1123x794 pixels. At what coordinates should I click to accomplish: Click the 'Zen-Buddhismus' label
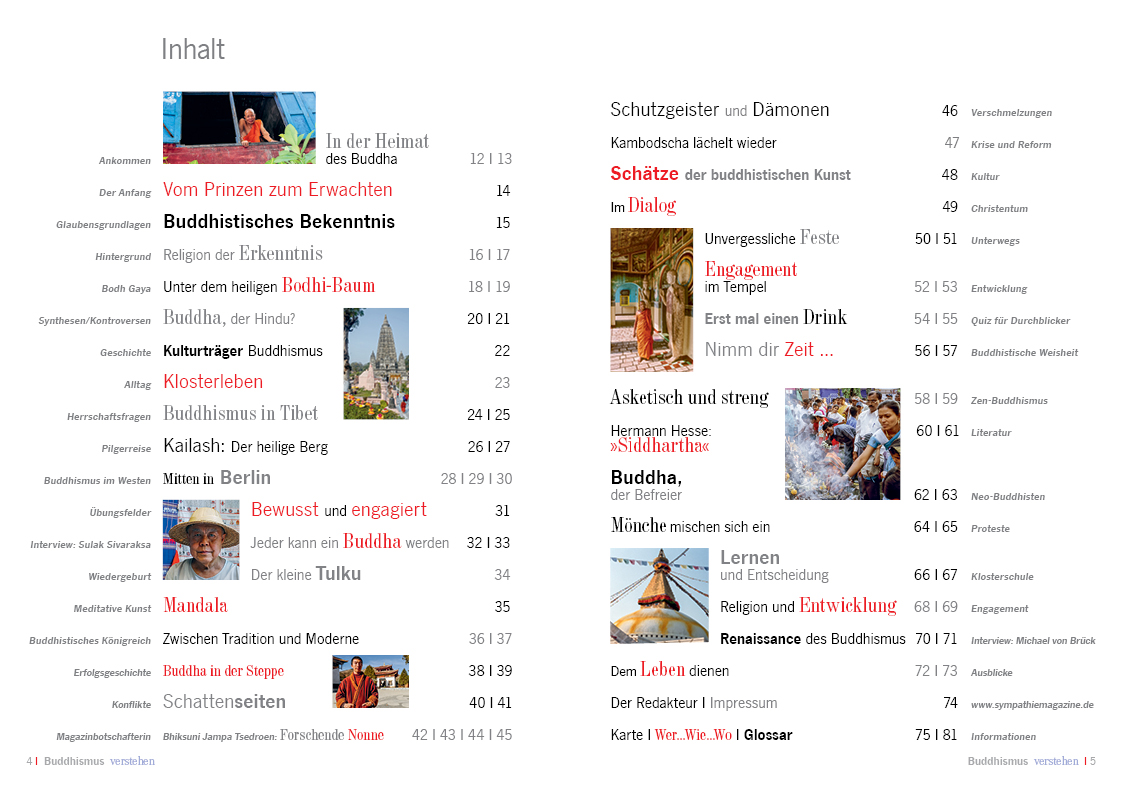(x=1009, y=401)
